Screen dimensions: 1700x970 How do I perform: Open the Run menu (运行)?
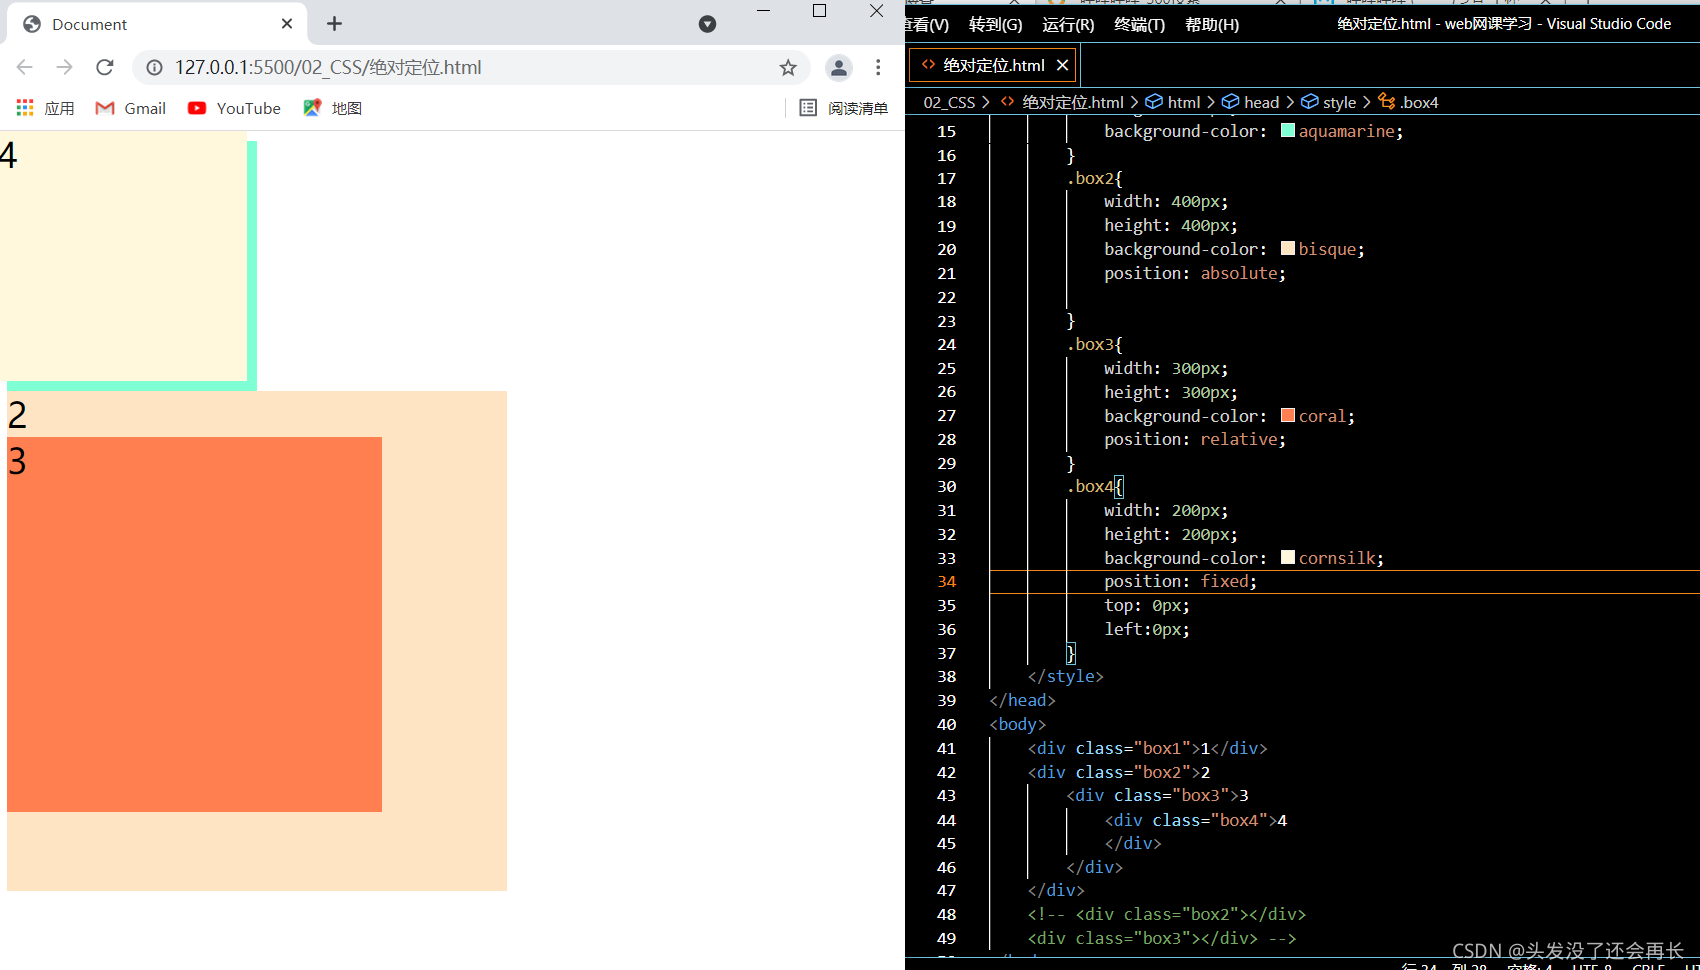pos(1068,24)
